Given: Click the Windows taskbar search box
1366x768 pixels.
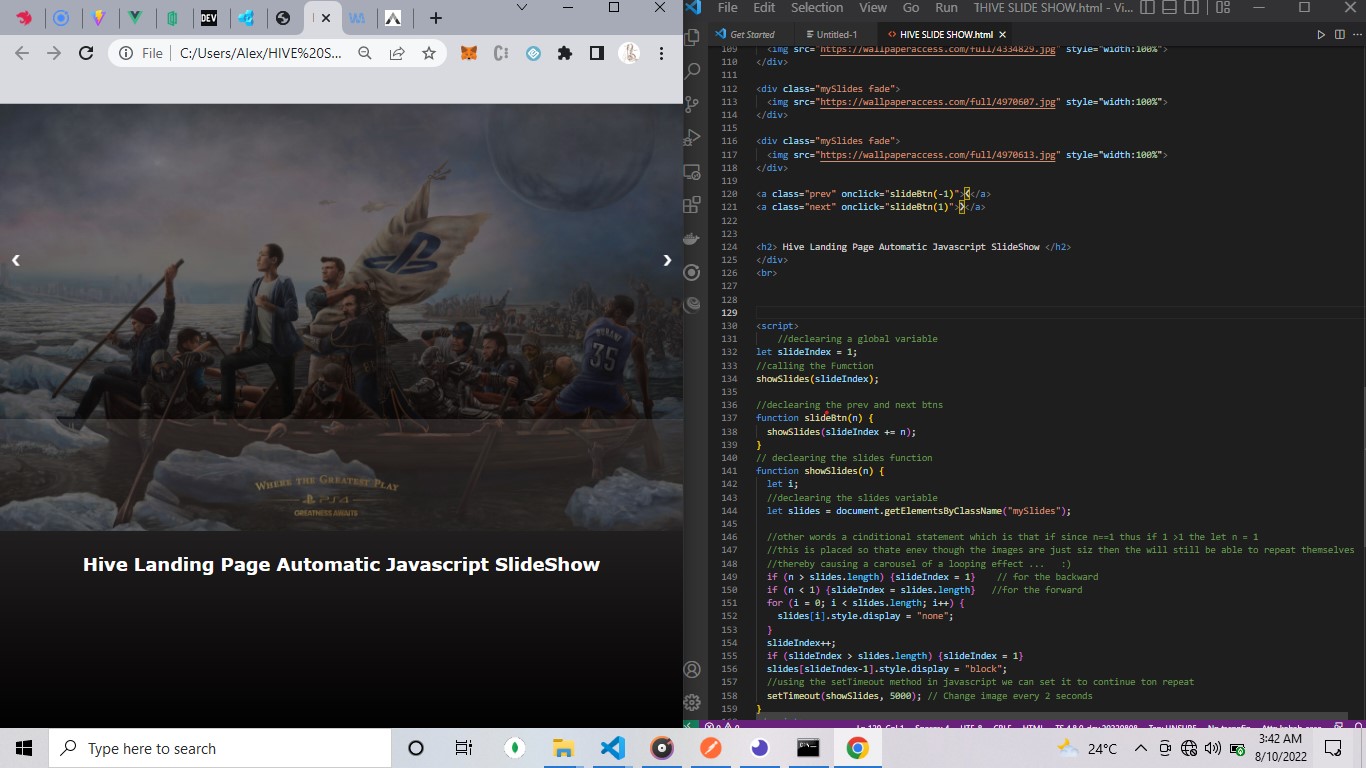Looking at the screenshot, I should click(x=219, y=748).
